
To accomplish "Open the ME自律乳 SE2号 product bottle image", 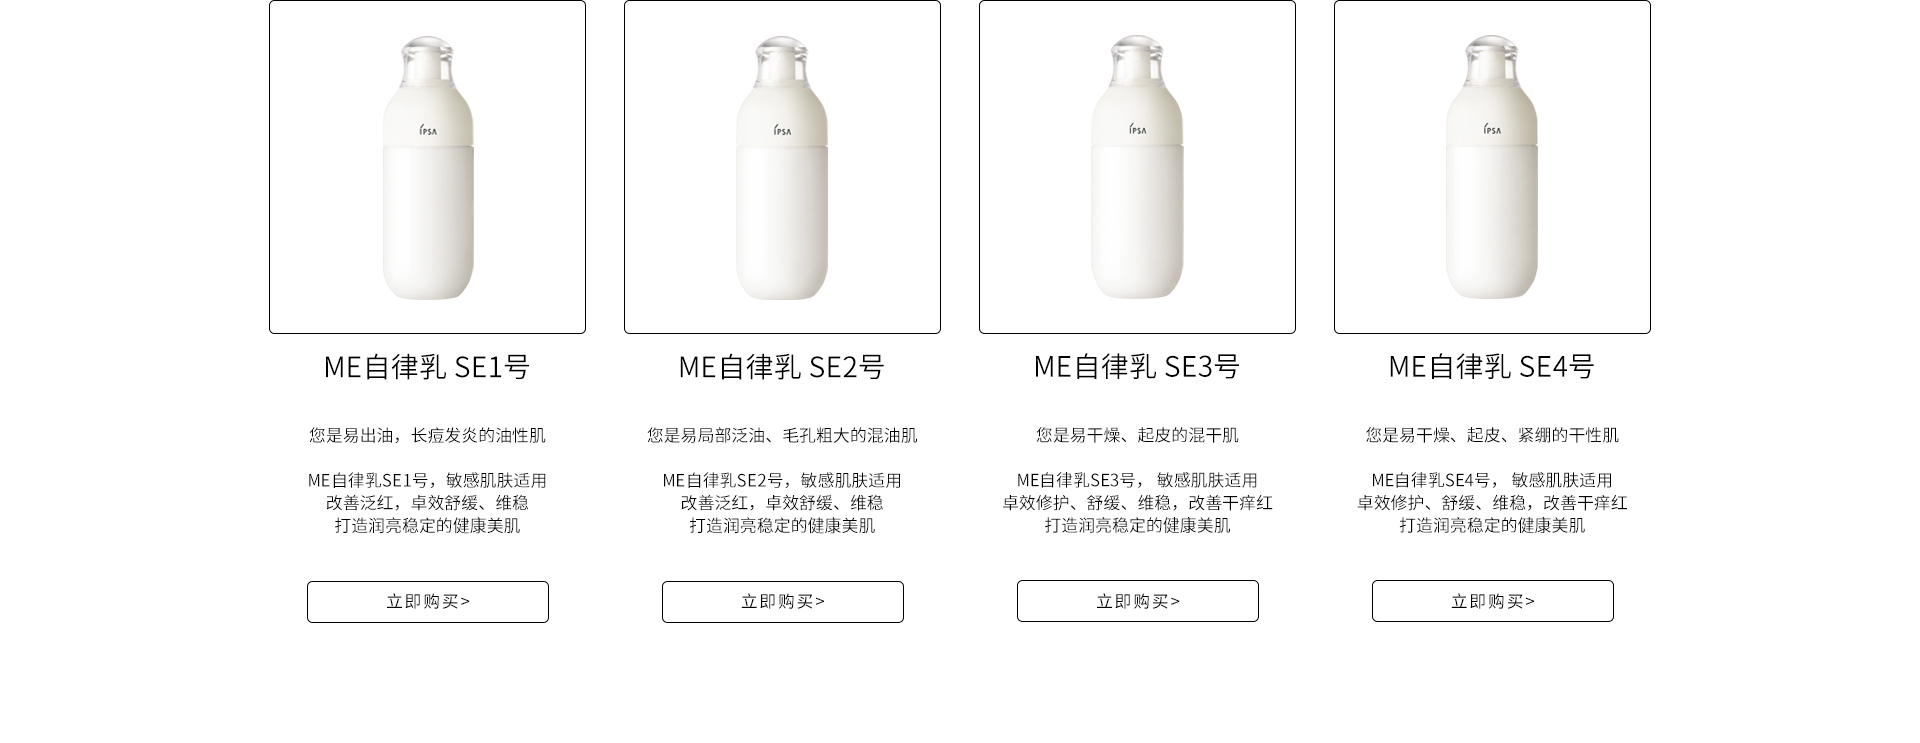I will [x=782, y=167].
